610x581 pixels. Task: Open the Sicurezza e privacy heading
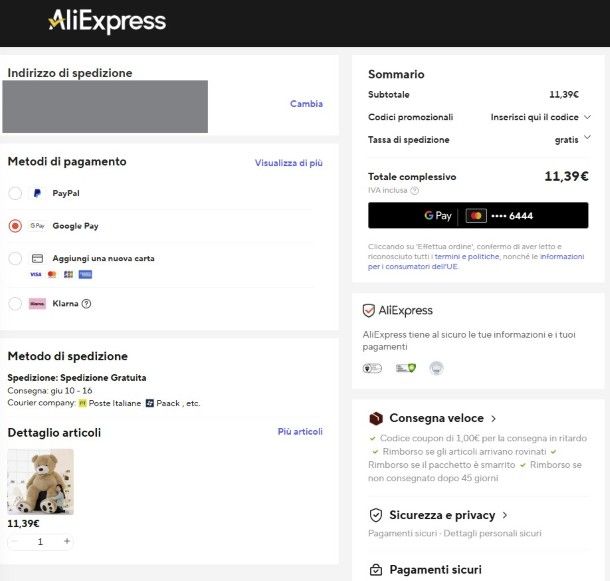click(442, 515)
